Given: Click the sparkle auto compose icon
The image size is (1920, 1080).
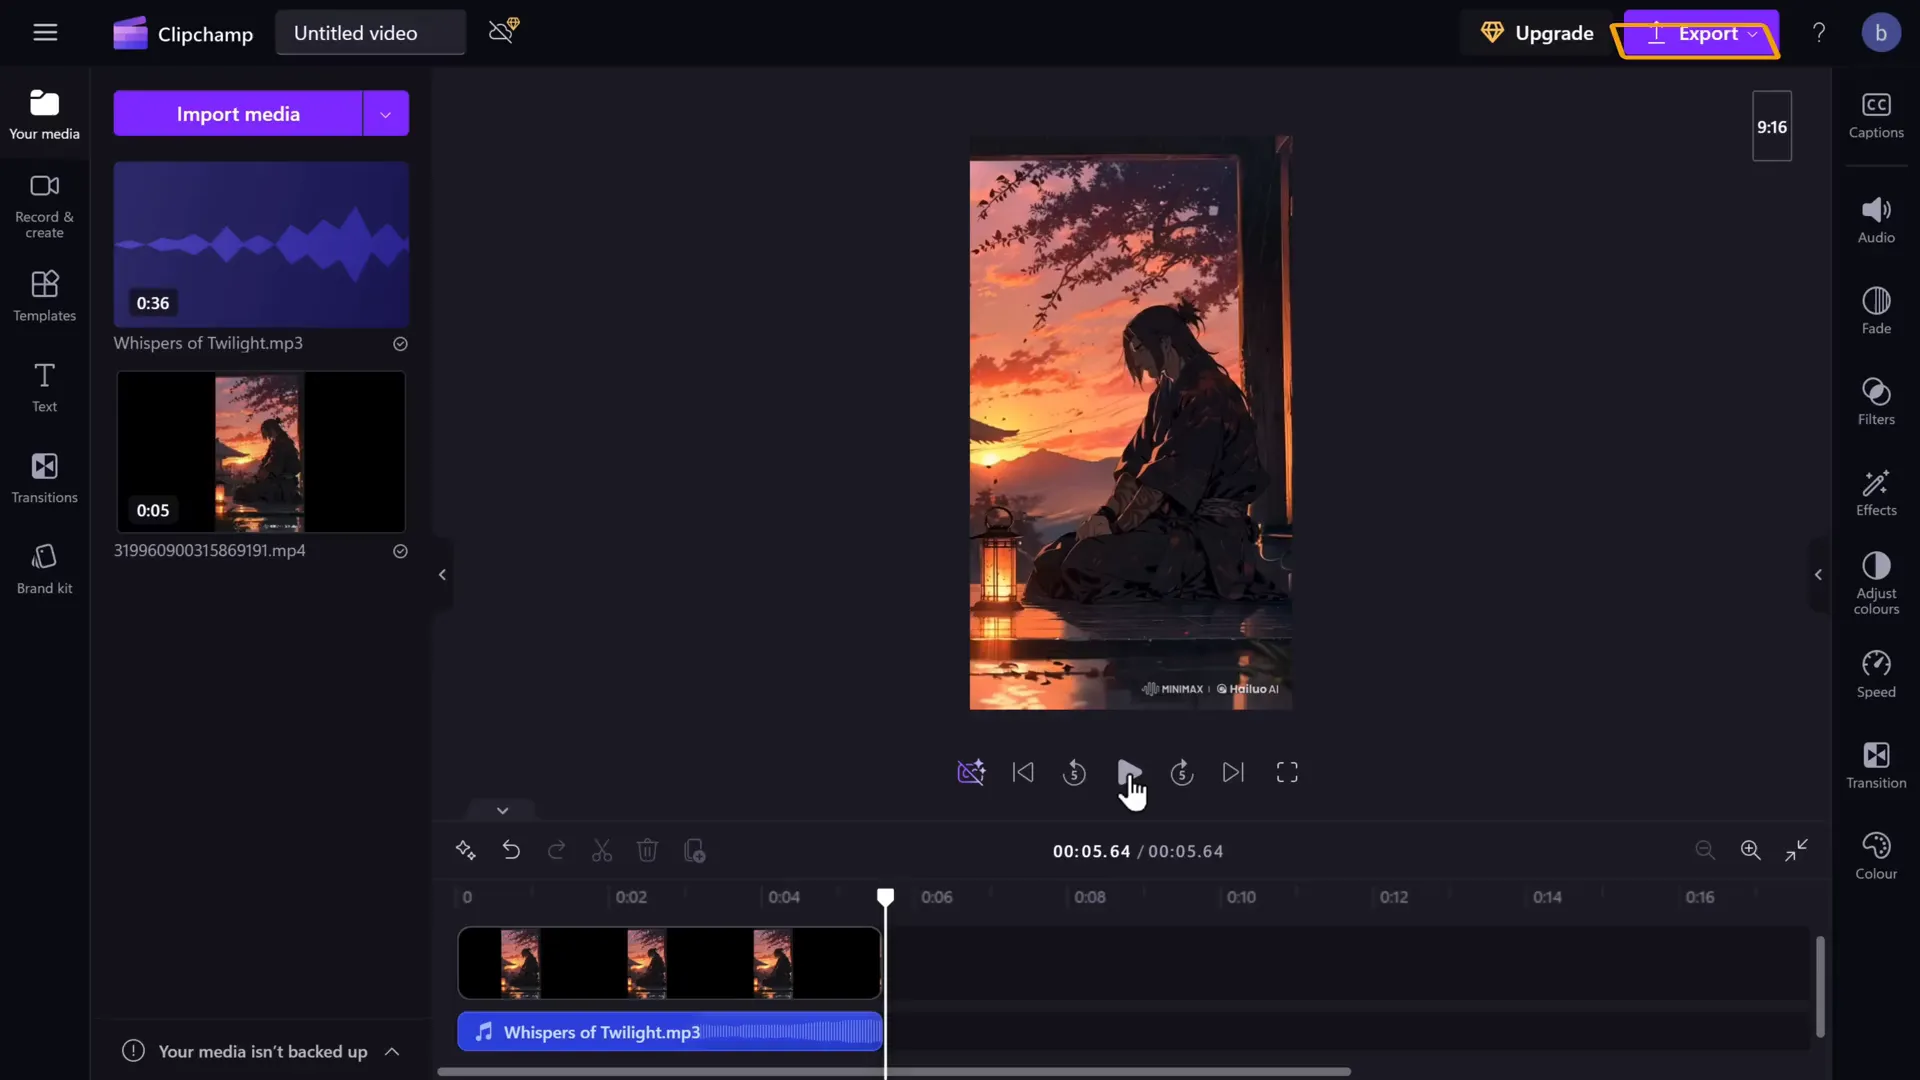Looking at the screenshot, I should [465, 851].
